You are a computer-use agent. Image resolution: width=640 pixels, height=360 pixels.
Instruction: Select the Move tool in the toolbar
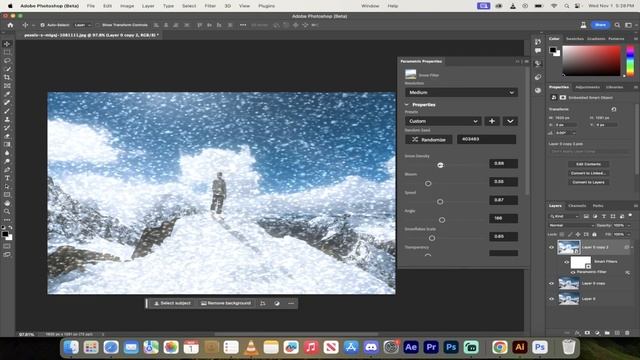coord(7,44)
